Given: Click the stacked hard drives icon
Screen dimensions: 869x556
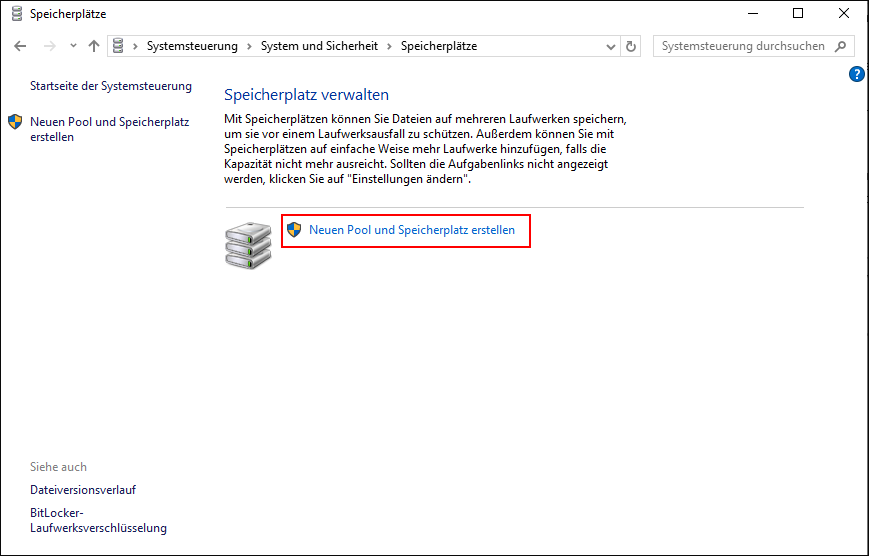Looking at the screenshot, I should point(248,246).
